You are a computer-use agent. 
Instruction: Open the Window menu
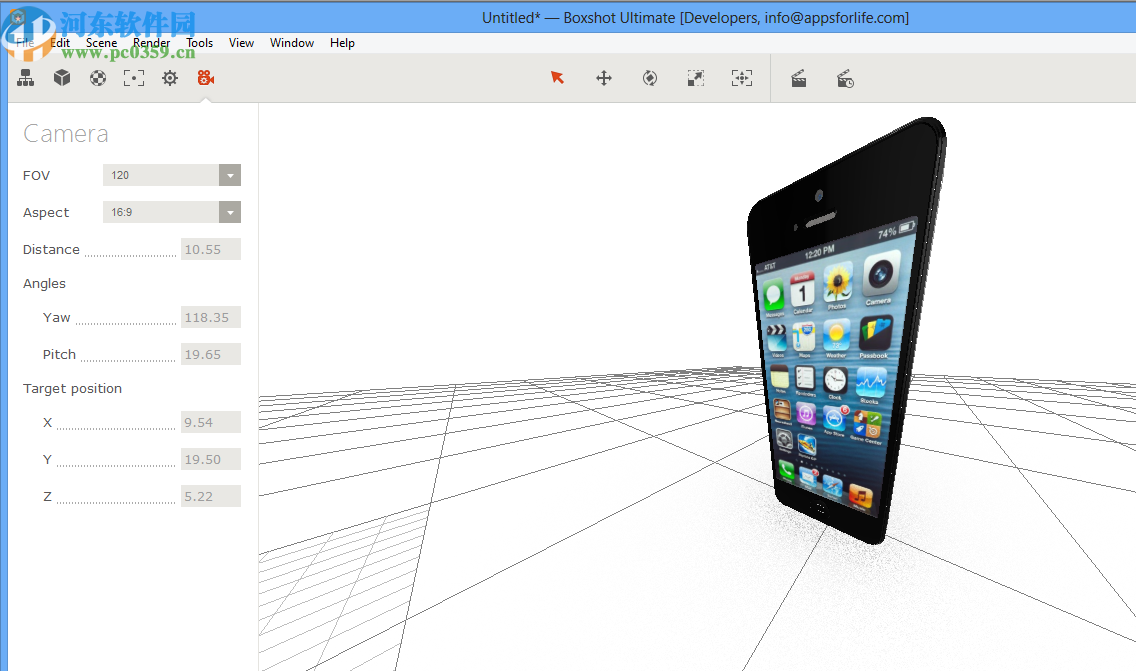[x=292, y=43]
